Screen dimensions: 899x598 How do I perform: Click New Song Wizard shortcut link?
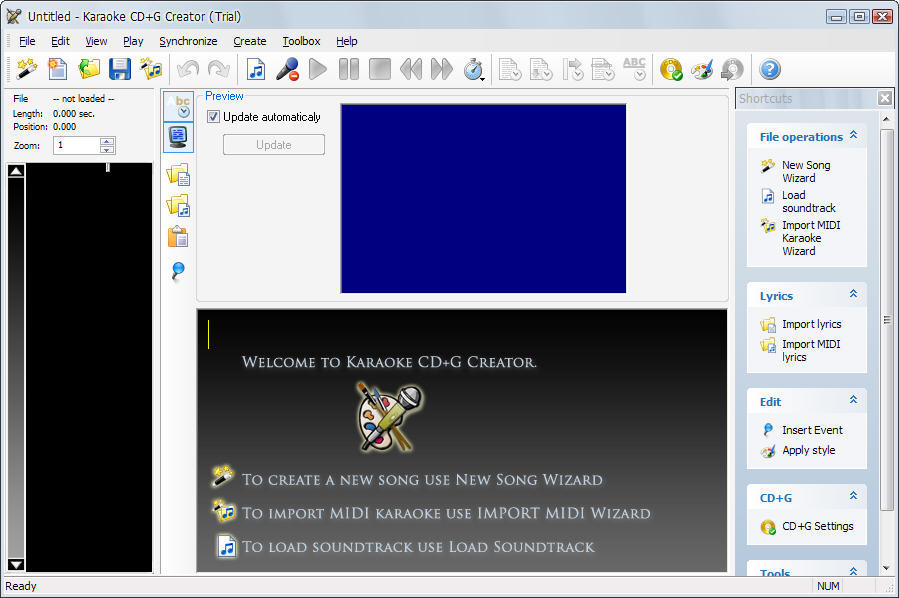806,171
